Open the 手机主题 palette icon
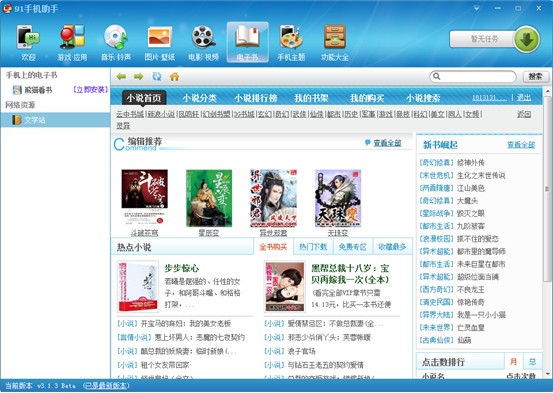 pos(291,37)
